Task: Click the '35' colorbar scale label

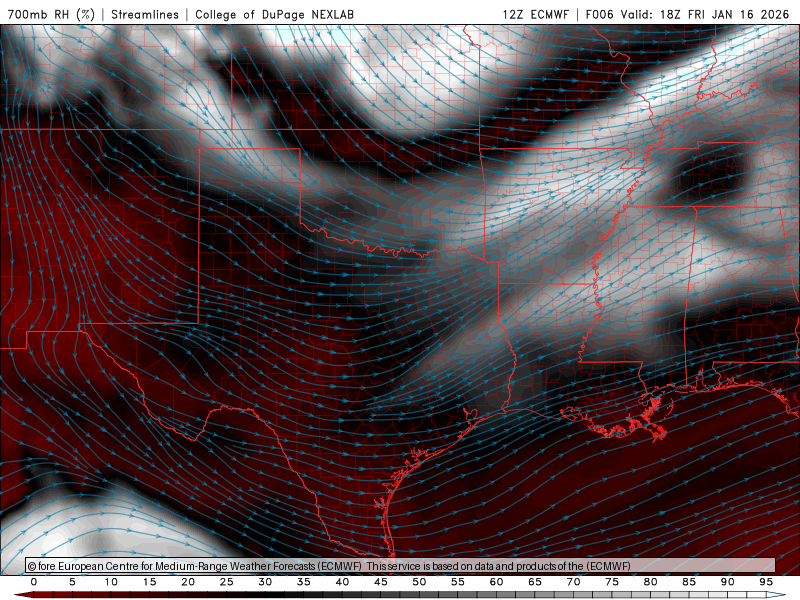Action: coord(304,582)
